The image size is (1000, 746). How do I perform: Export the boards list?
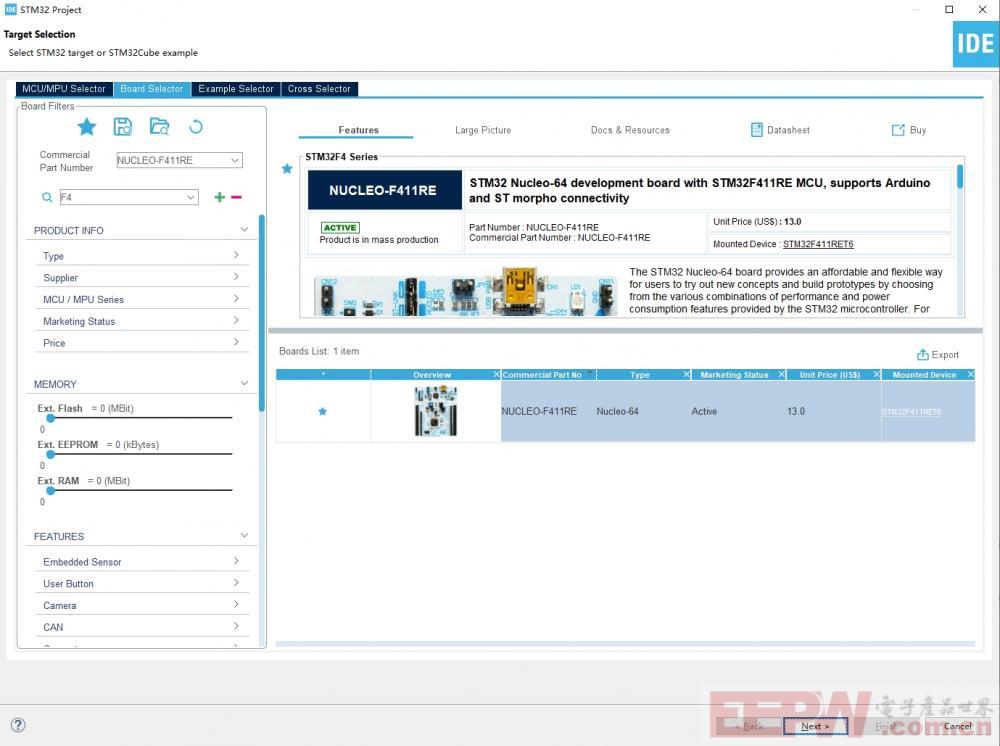(x=938, y=355)
